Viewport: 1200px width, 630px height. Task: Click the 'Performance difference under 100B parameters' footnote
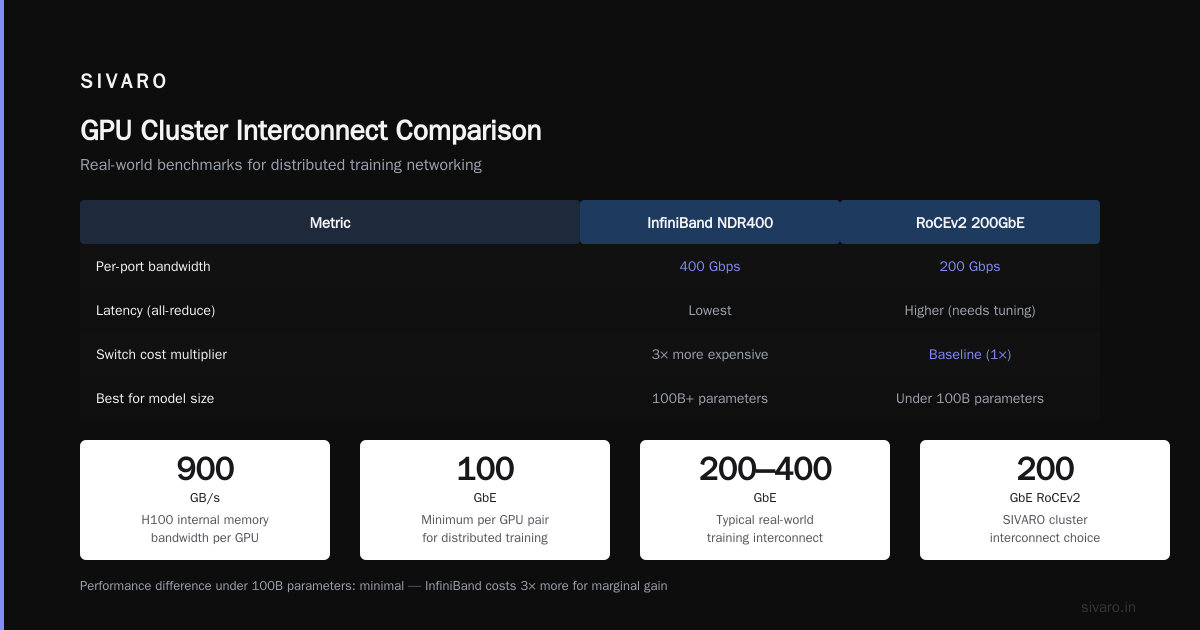(373, 586)
